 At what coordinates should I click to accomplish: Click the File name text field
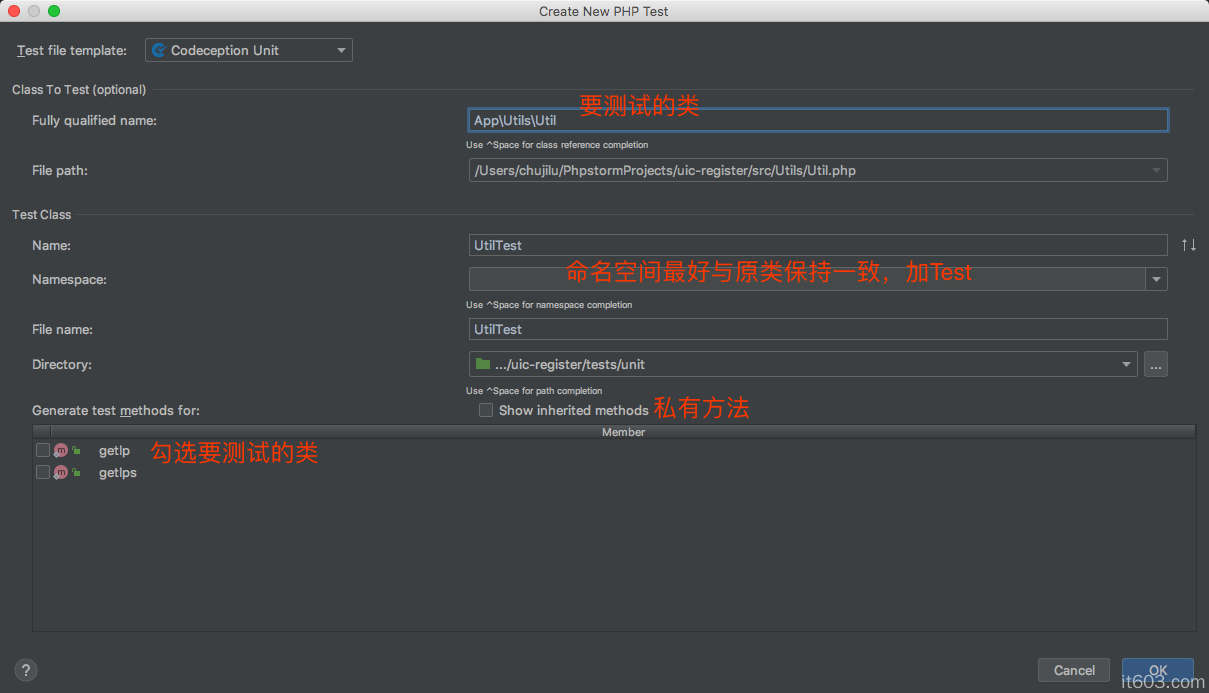click(817, 329)
